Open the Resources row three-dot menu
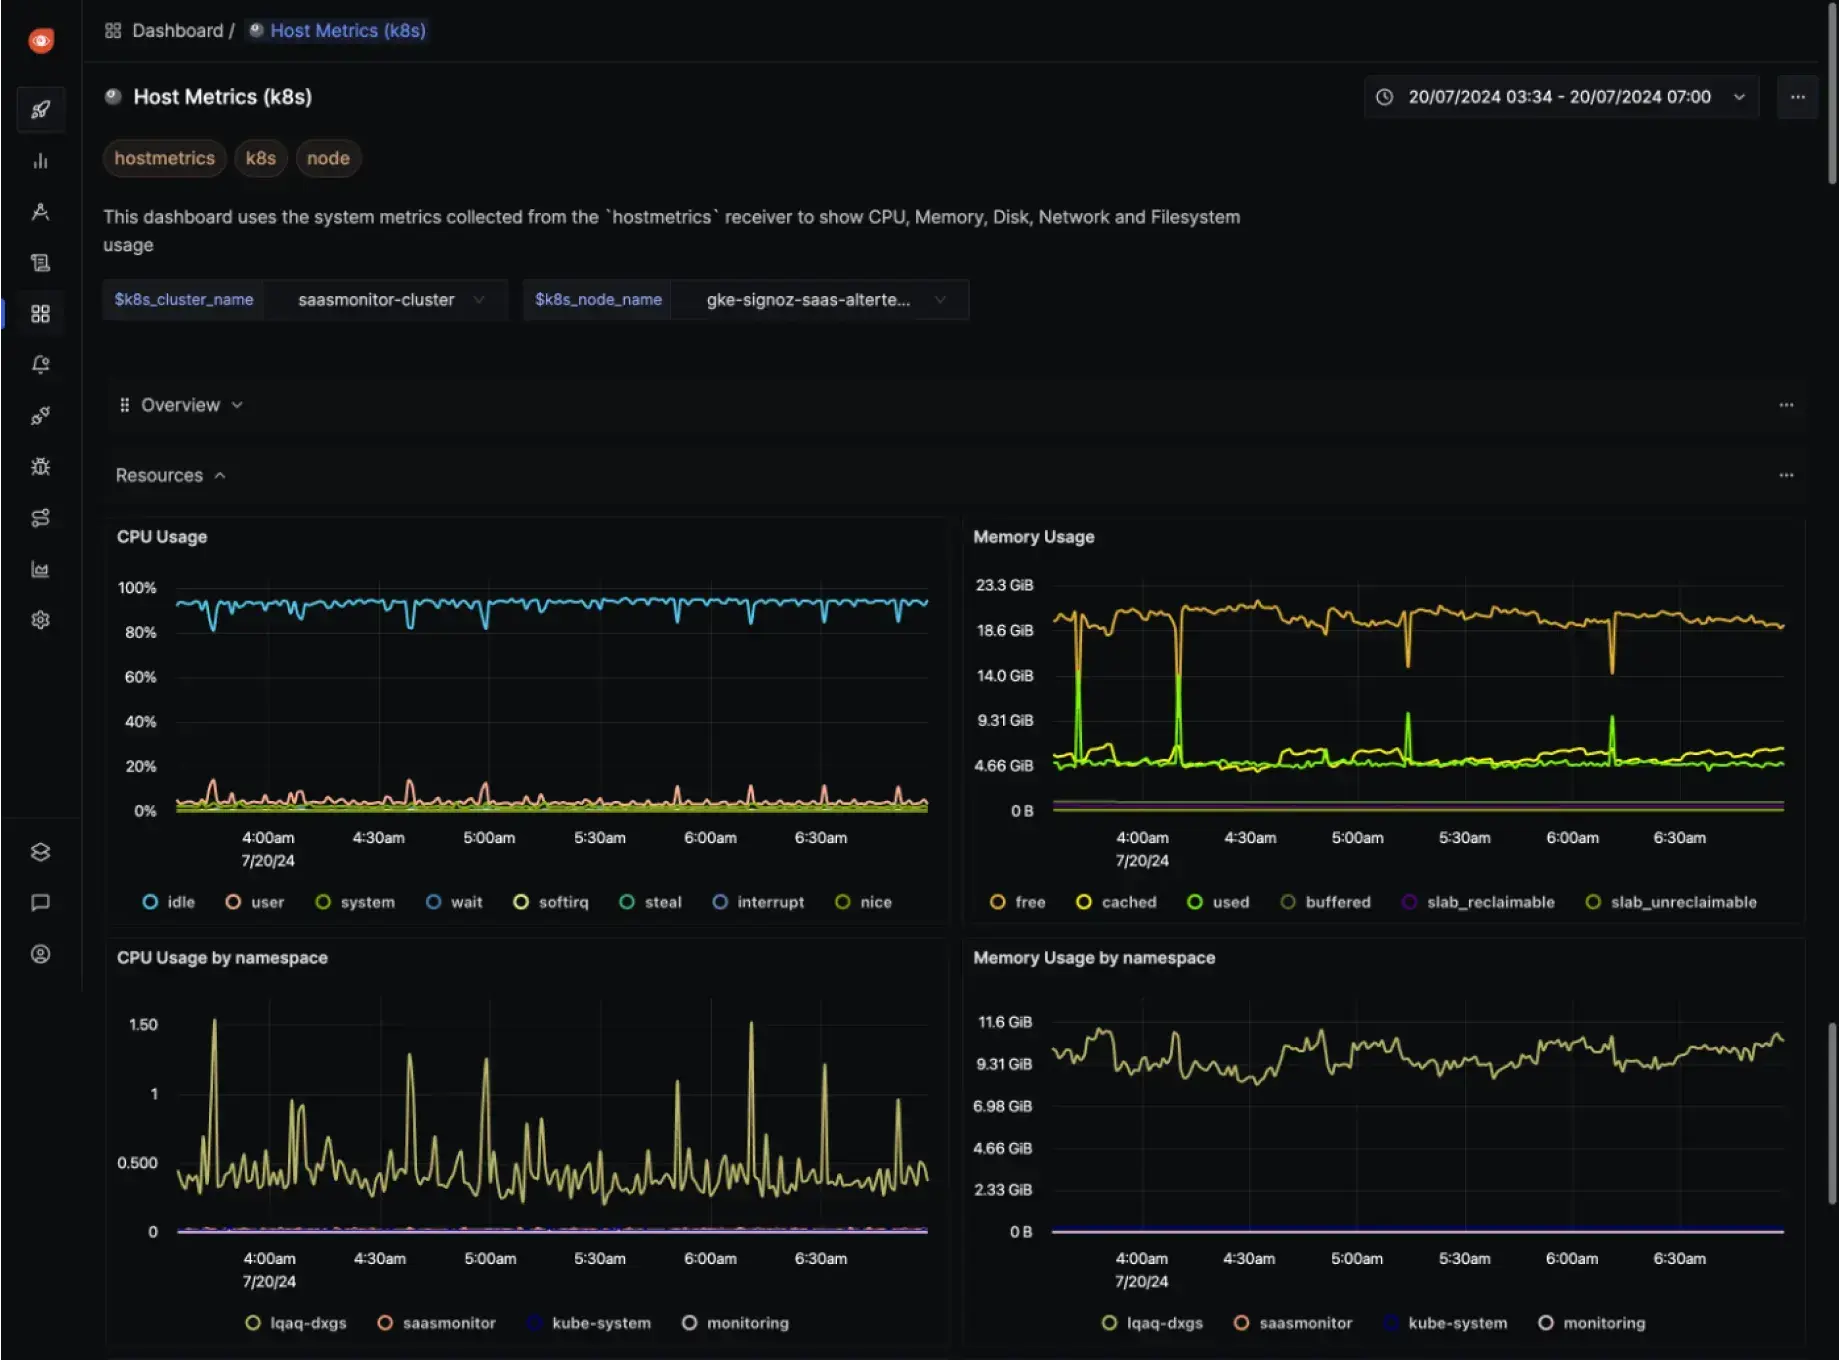1839x1360 pixels. [1787, 475]
